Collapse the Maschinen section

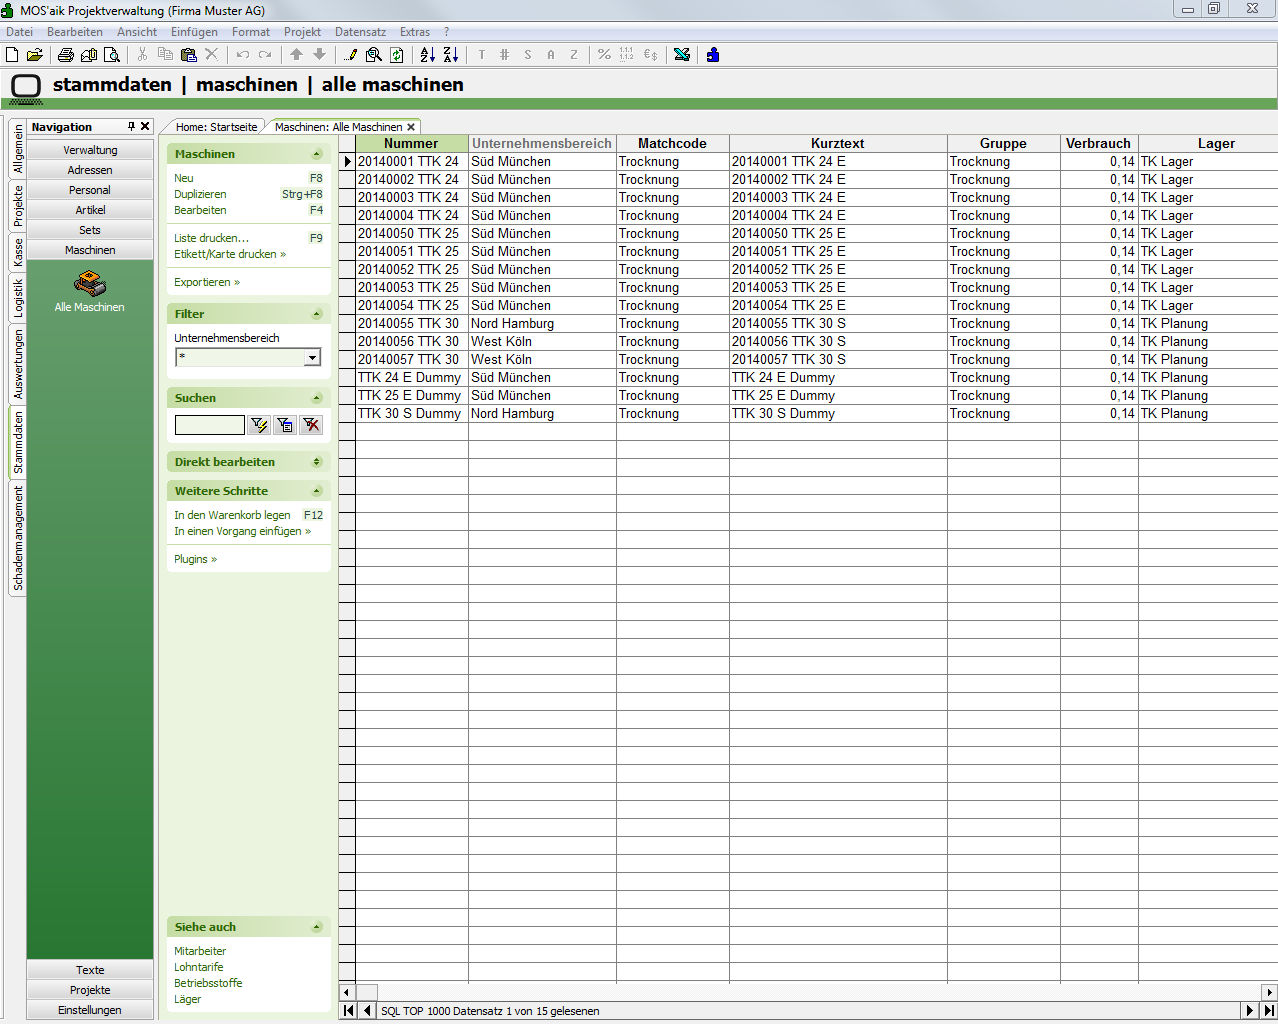pos(316,154)
